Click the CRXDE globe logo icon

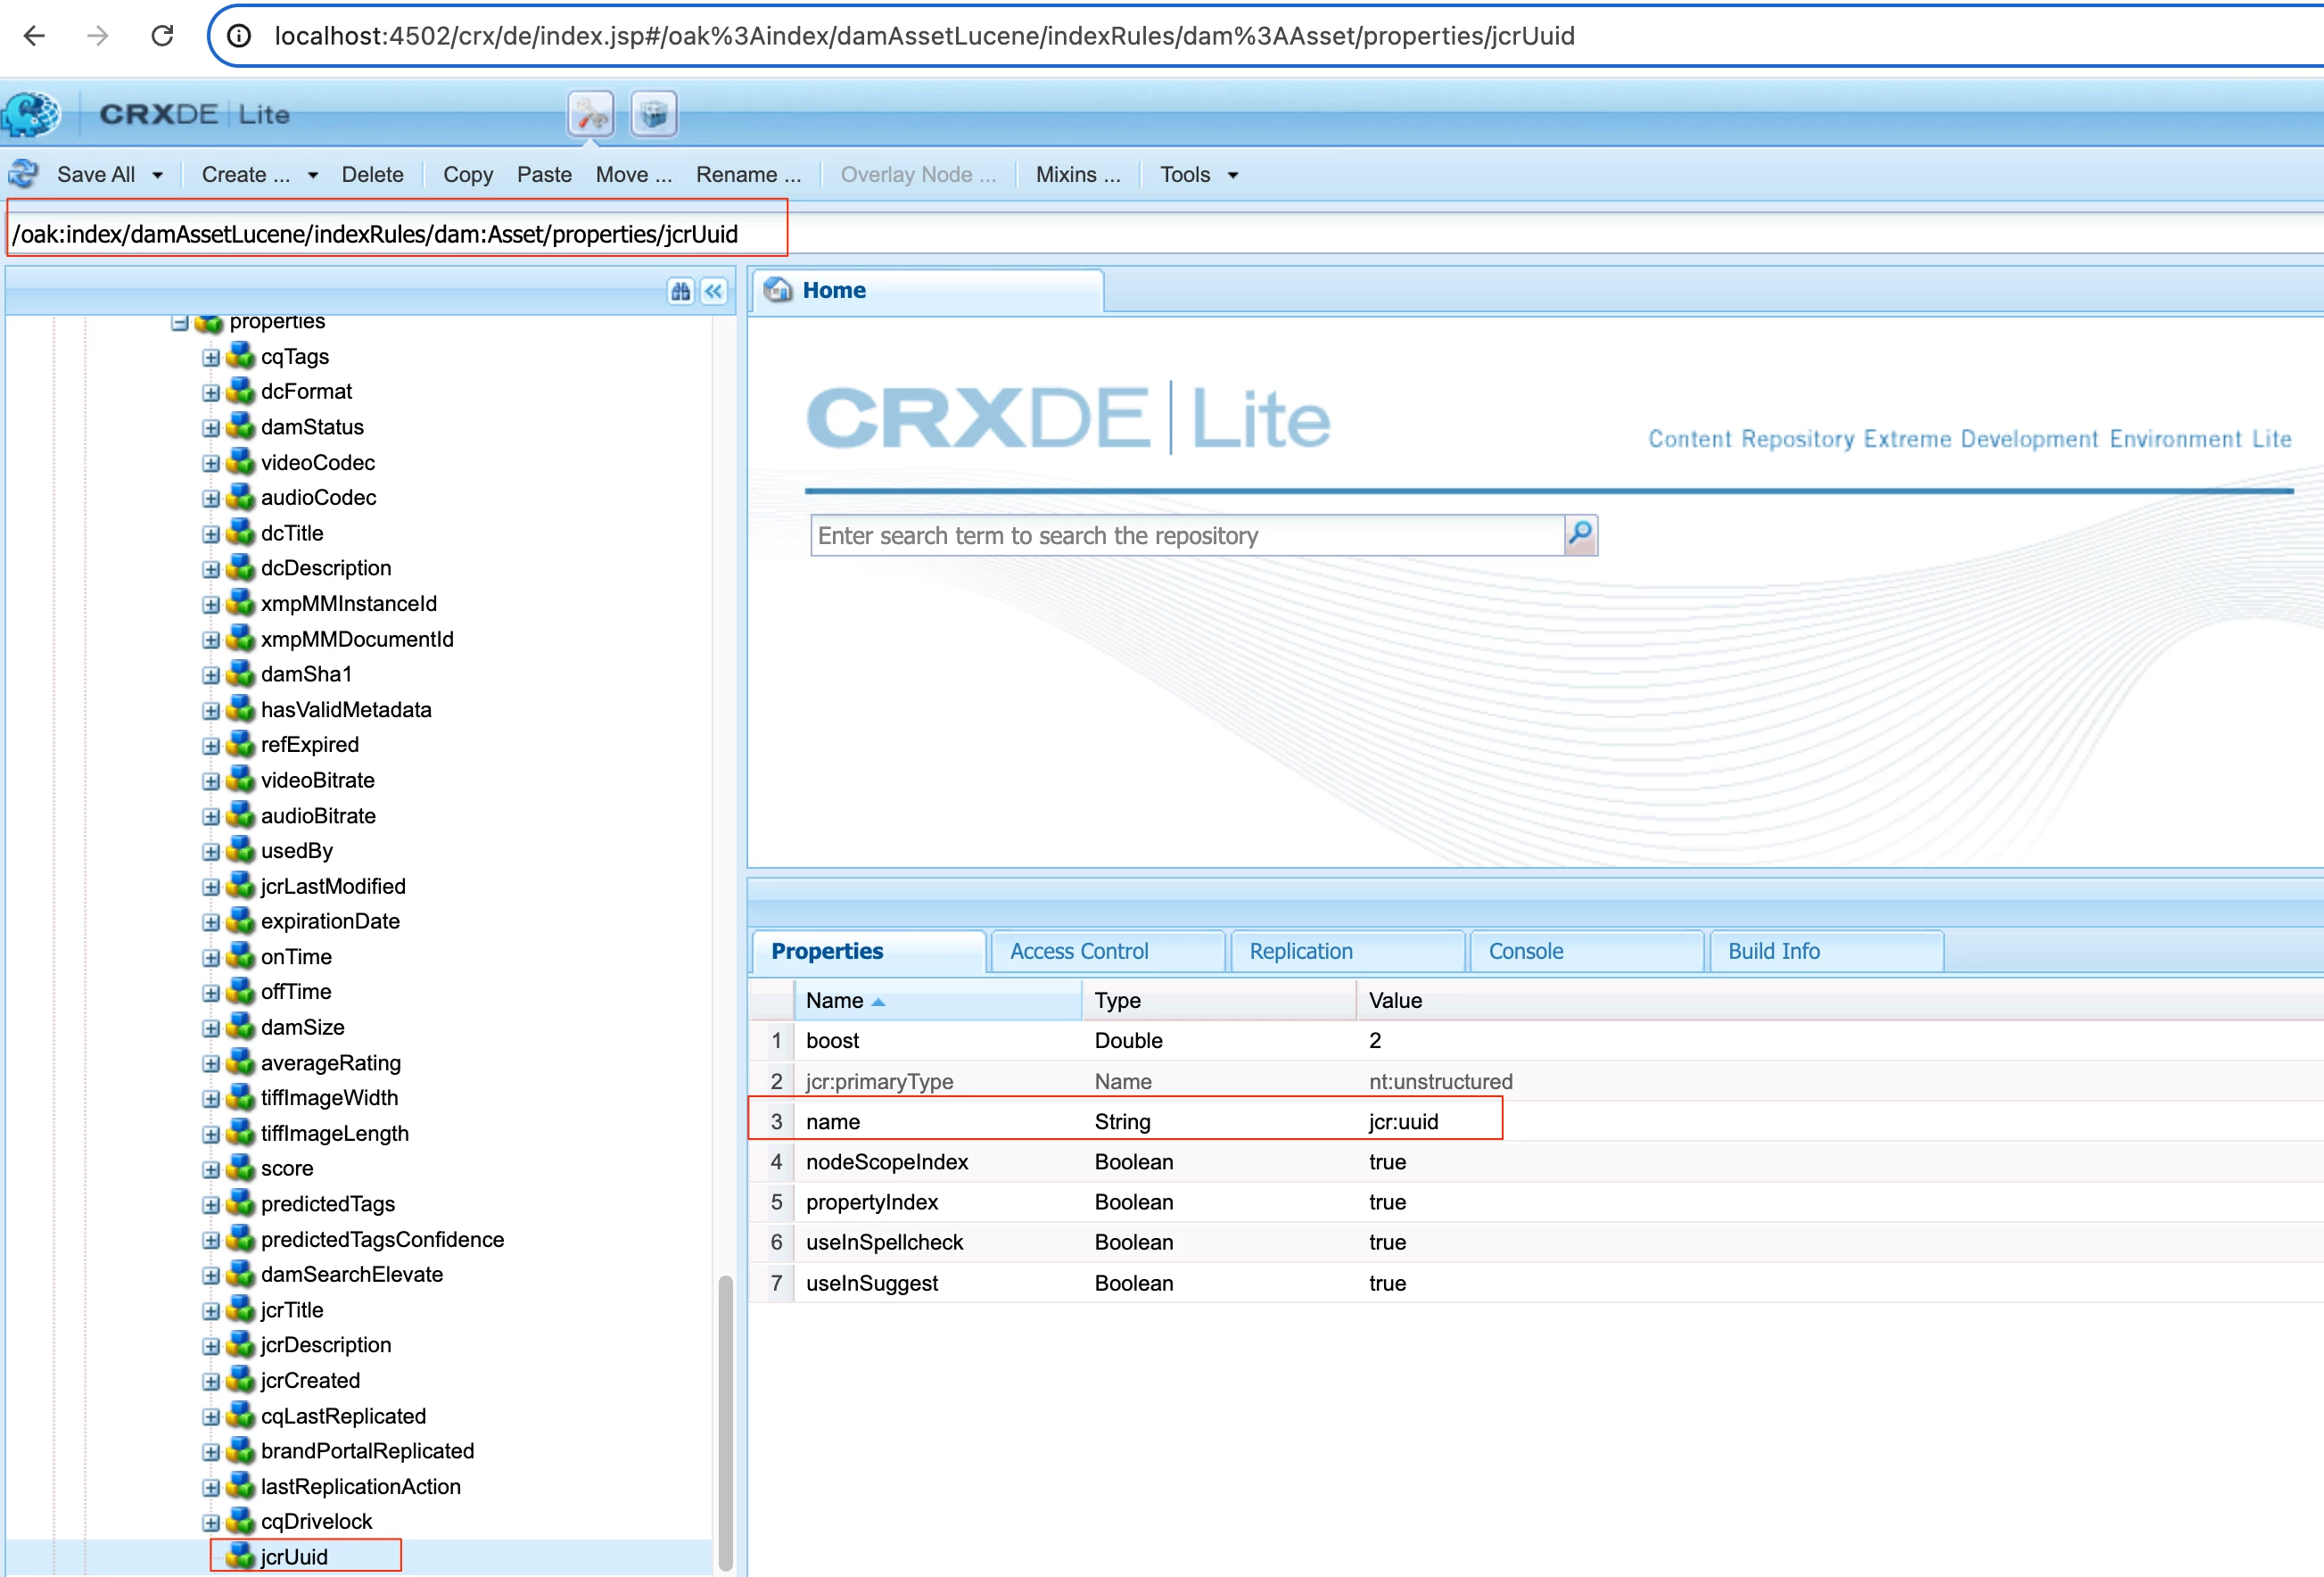point(30,114)
